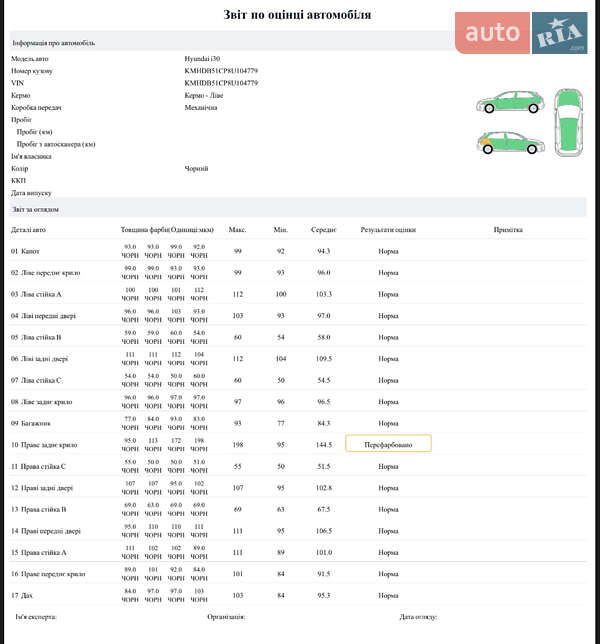Select the model value 'Hyundai i30'
The height and width of the screenshot is (644, 600).
[202, 59]
